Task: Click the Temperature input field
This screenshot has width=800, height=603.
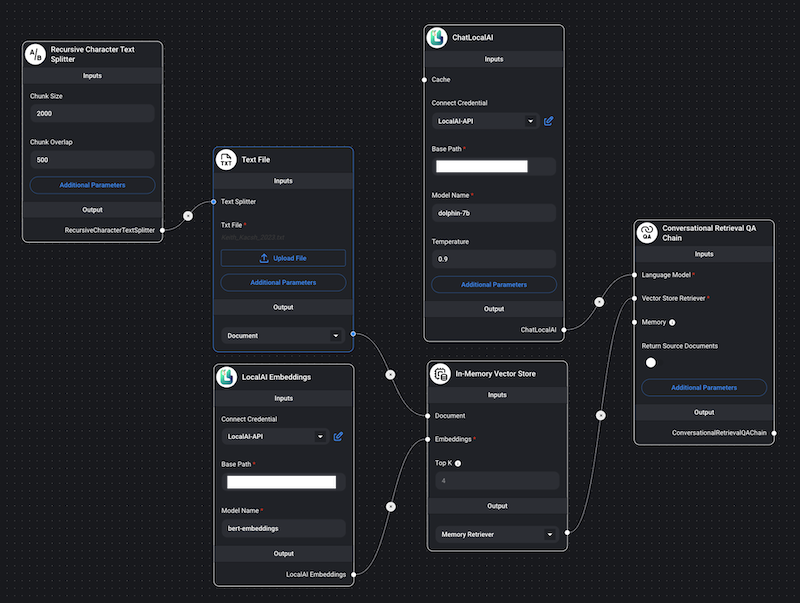Action: 494,259
